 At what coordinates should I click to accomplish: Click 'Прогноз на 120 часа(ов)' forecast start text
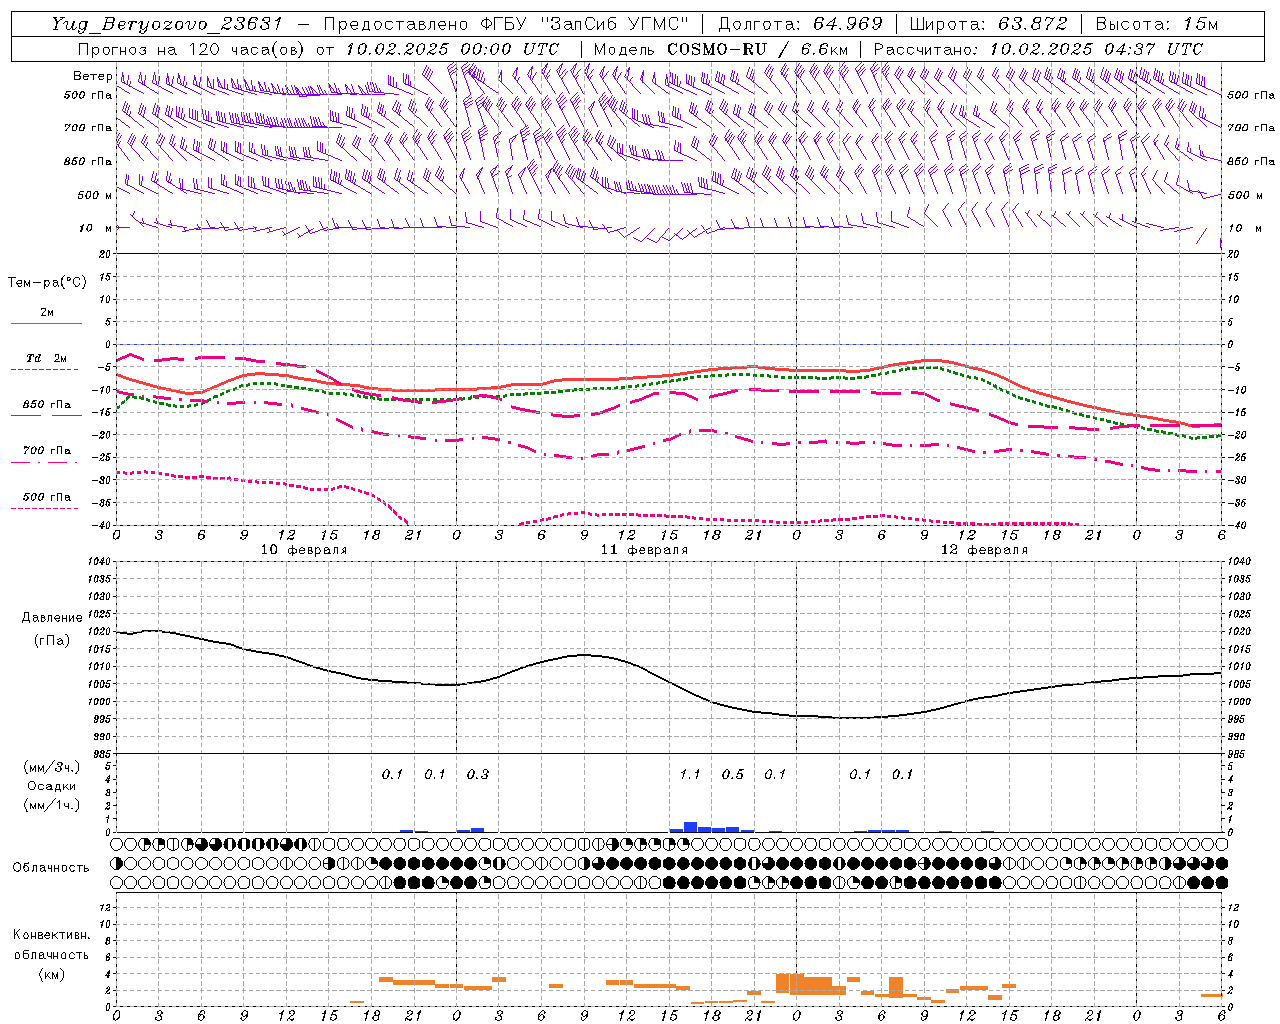point(193,49)
